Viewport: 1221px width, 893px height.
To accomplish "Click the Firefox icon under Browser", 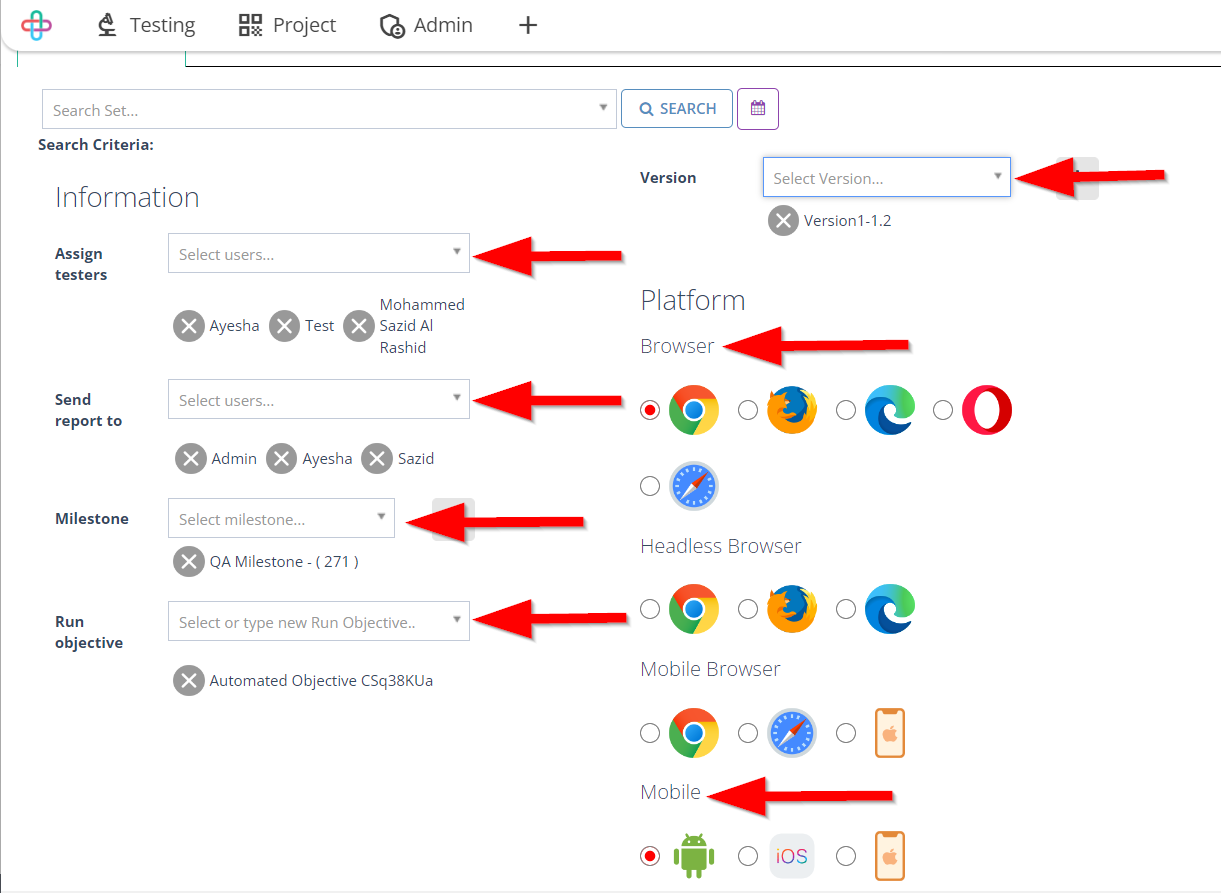I will coord(792,410).
